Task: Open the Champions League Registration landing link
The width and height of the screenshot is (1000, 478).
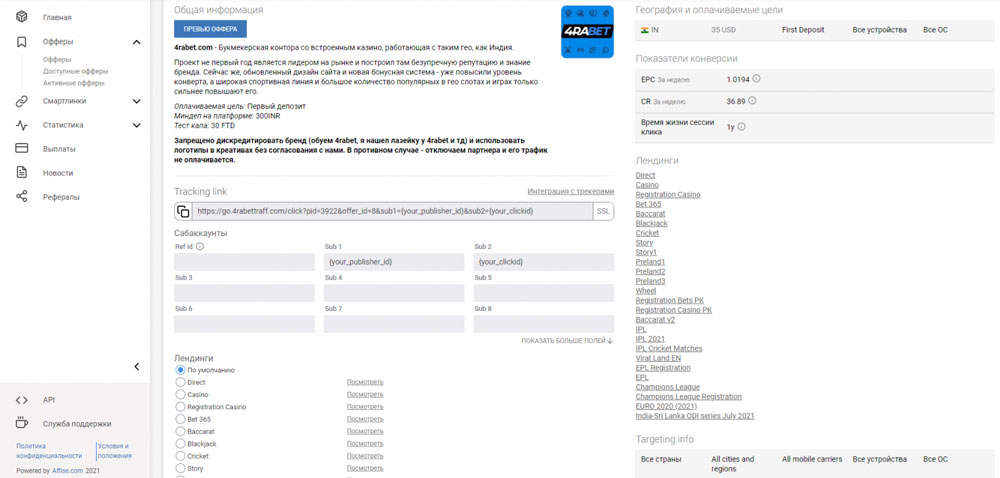Action: [x=689, y=396]
